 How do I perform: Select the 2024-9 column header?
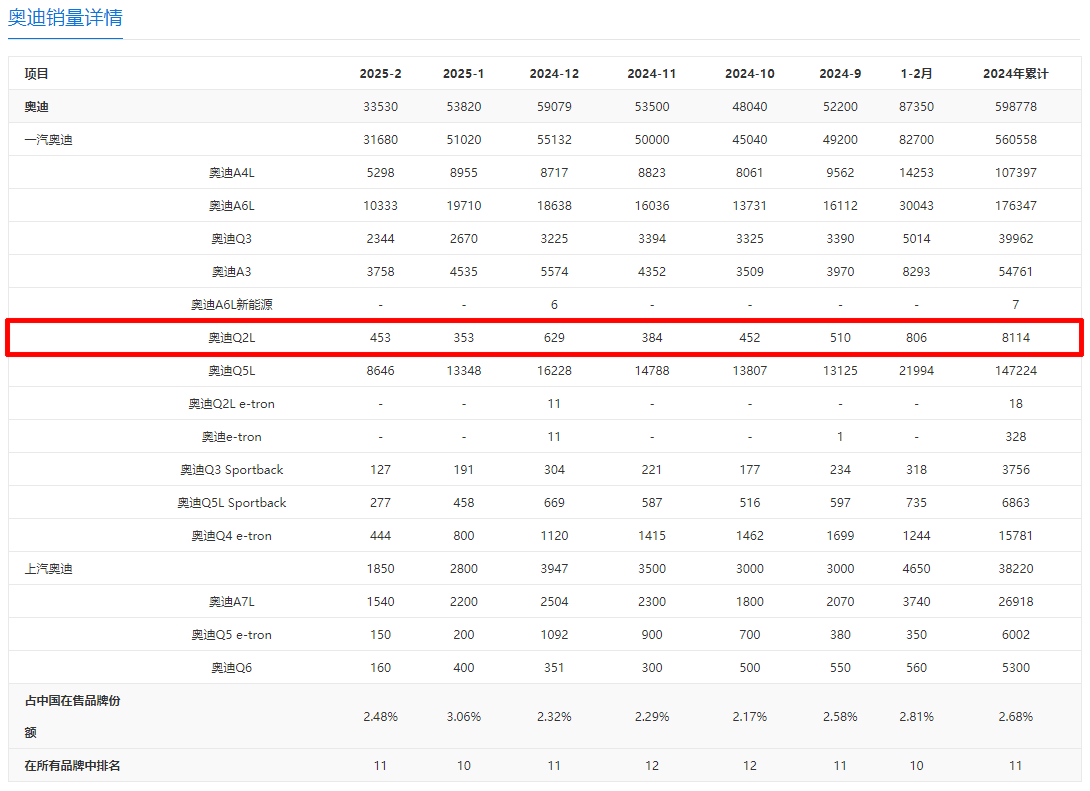pos(840,74)
